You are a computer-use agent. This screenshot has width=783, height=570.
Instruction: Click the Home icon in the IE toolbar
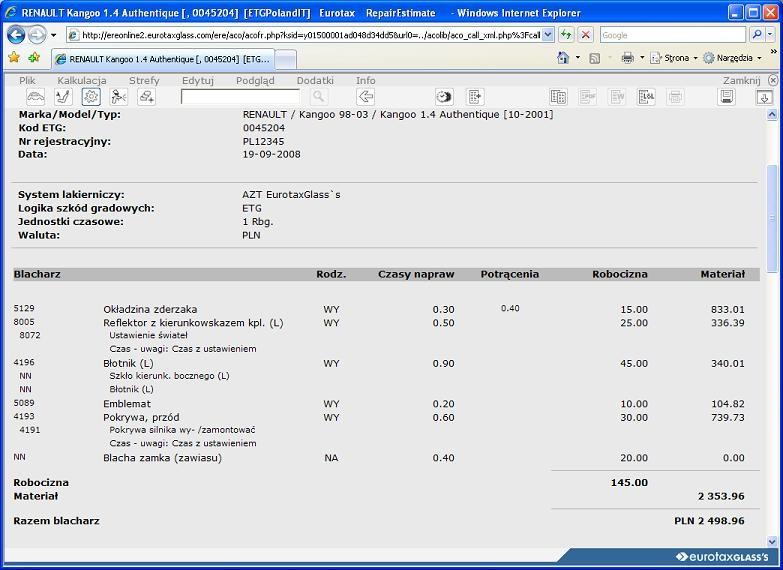click(x=563, y=58)
